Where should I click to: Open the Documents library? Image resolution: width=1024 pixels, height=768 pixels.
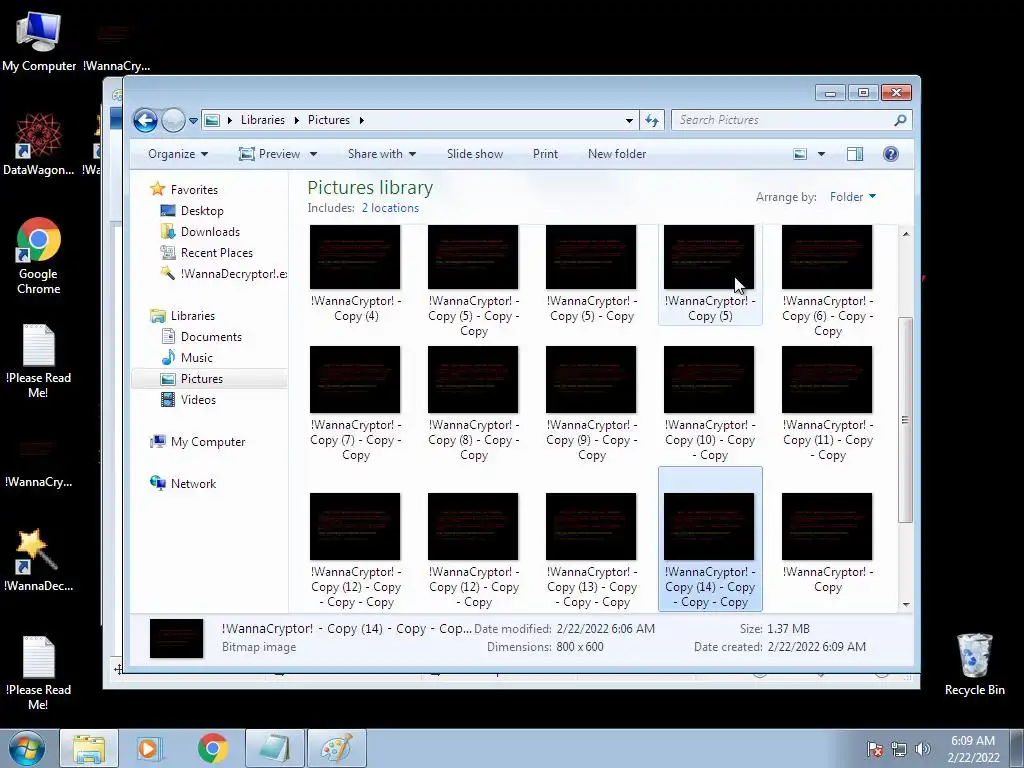pyautogui.click(x=211, y=337)
